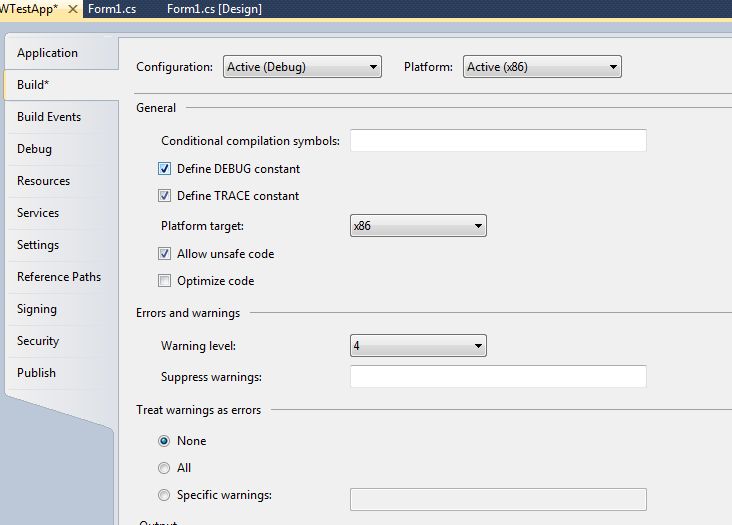Click the Treat warnings as errors heading
Viewport: 732px width, 525px height.
coord(198,410)
